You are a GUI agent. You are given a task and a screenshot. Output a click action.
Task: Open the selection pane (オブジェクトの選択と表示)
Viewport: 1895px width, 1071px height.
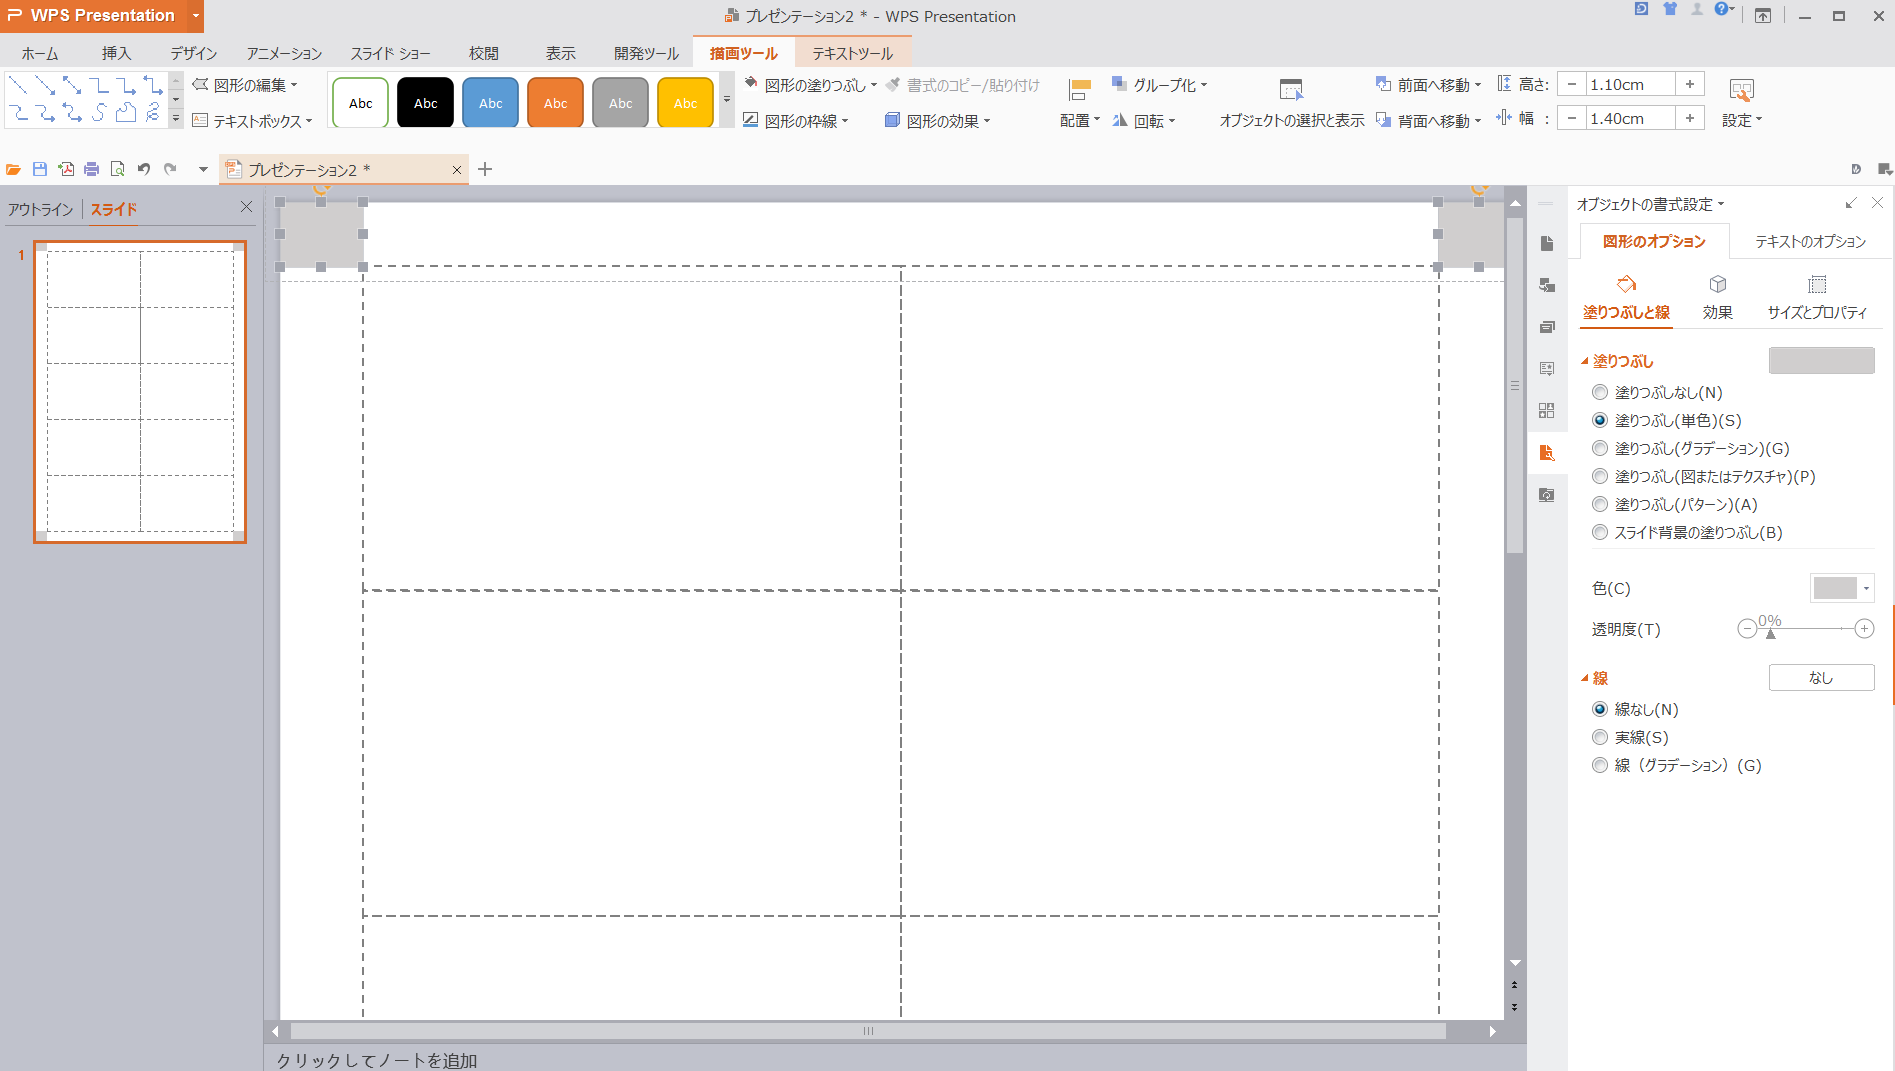pyautogui.click(x=1292, y=103)
